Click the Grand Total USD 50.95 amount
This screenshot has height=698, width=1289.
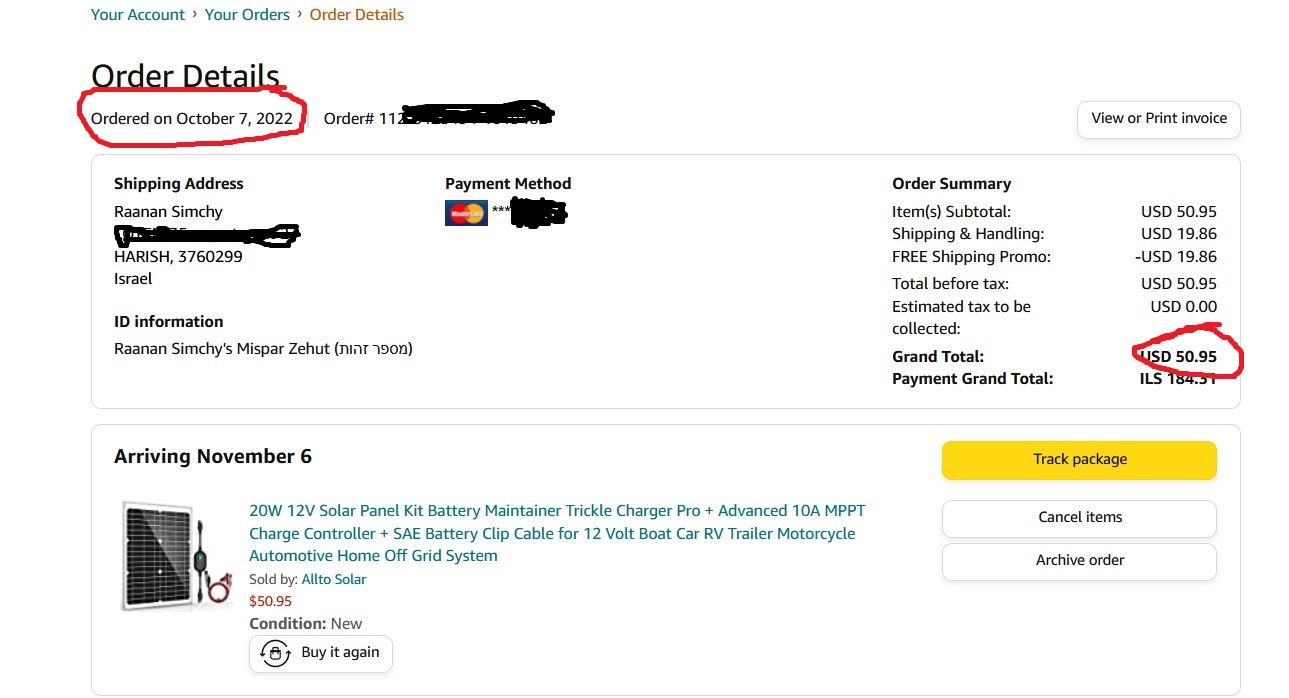(x=1179, y=357)
